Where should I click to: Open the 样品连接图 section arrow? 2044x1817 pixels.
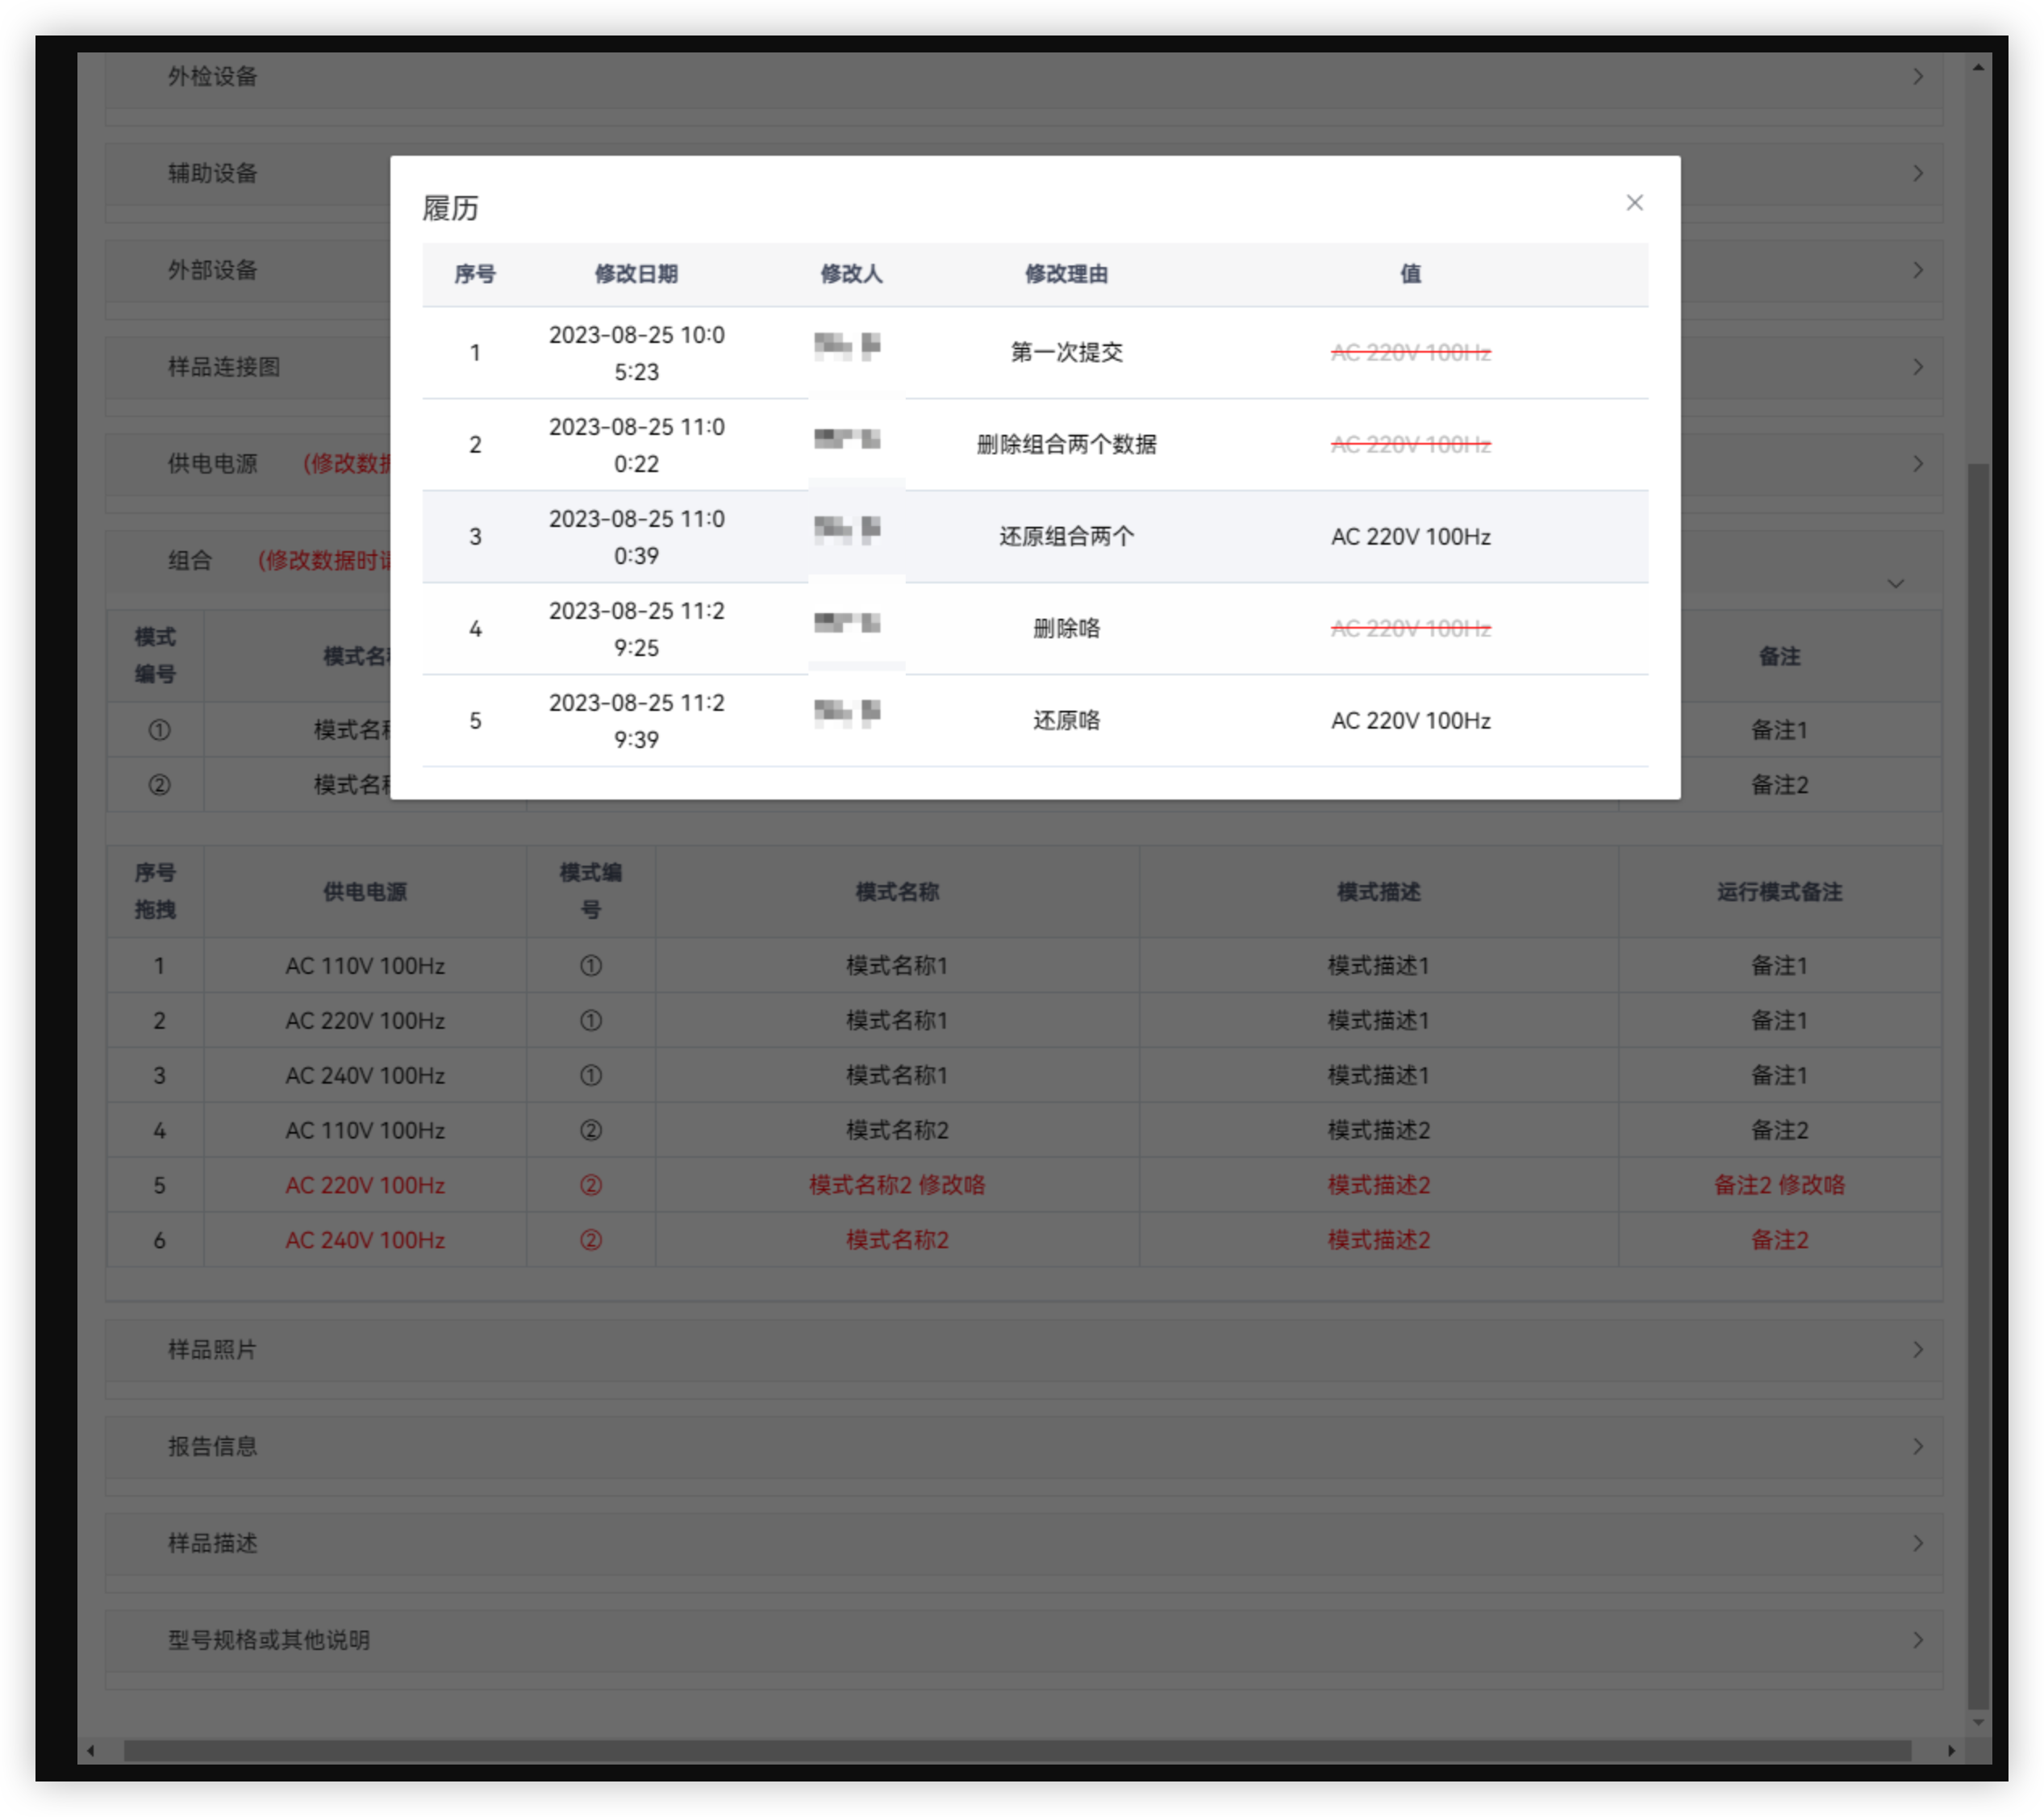(x=1917, y=367)
